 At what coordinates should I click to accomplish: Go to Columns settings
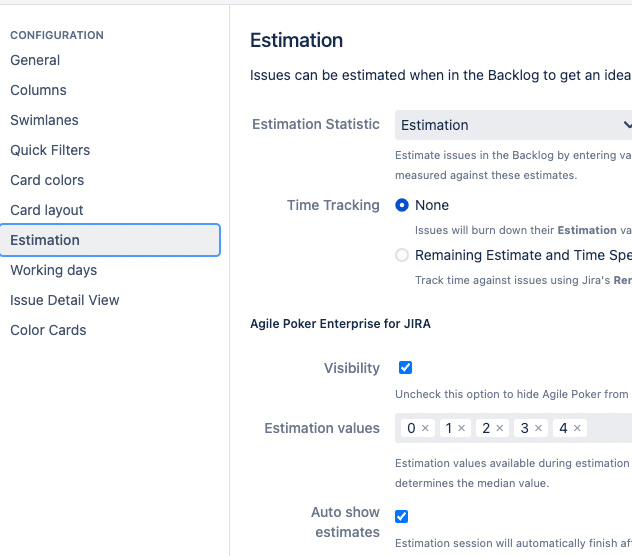click(38, 90)
